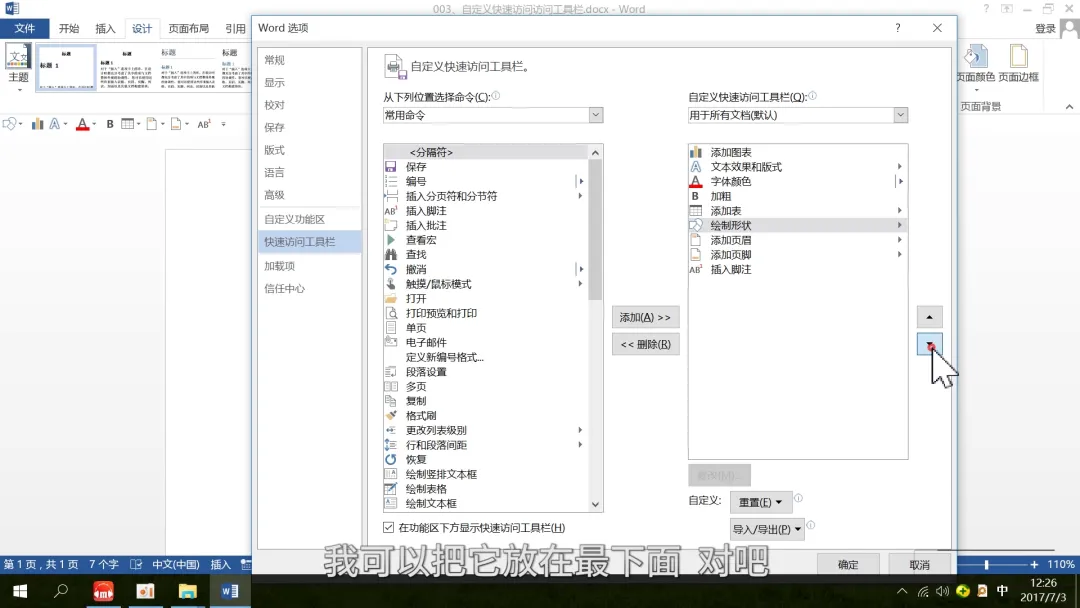
Task: Click Insert Footnote icon in right list
Action: pyautogui.click(x=696, y=269)
